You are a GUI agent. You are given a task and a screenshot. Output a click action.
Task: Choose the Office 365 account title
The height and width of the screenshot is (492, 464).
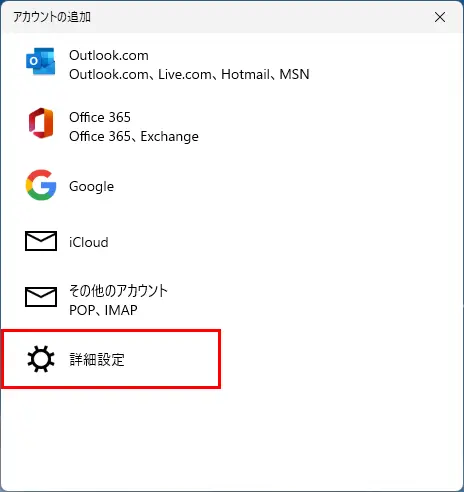pyautogui.click(x=100, y=117)
